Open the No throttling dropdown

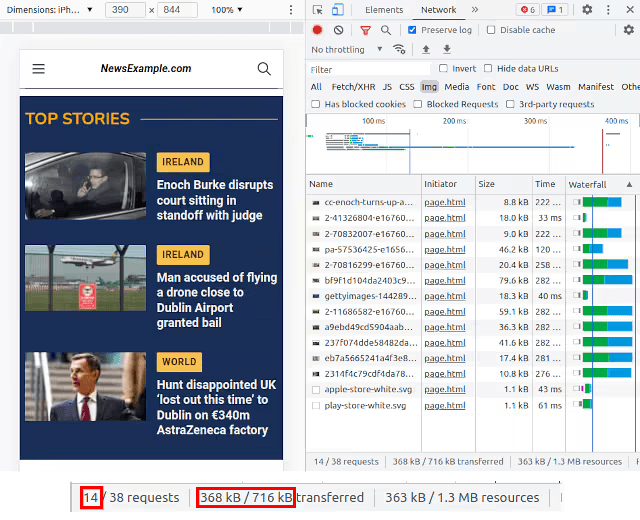pyautogui.click(x=345, y=49)
